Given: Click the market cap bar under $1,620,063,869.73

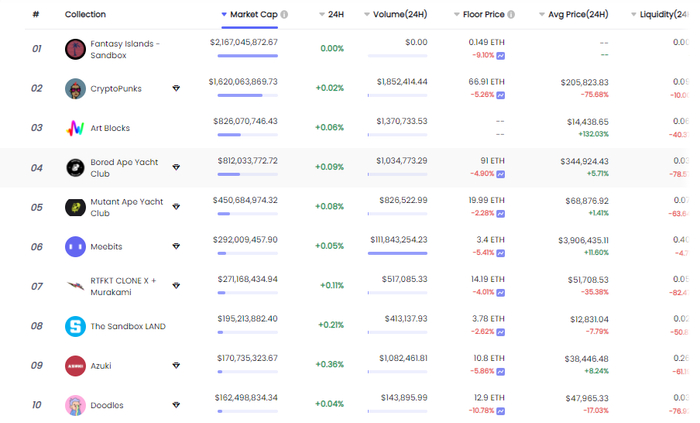Looking at the screenshot, I should pyautogui.click(x=248, y=95).
